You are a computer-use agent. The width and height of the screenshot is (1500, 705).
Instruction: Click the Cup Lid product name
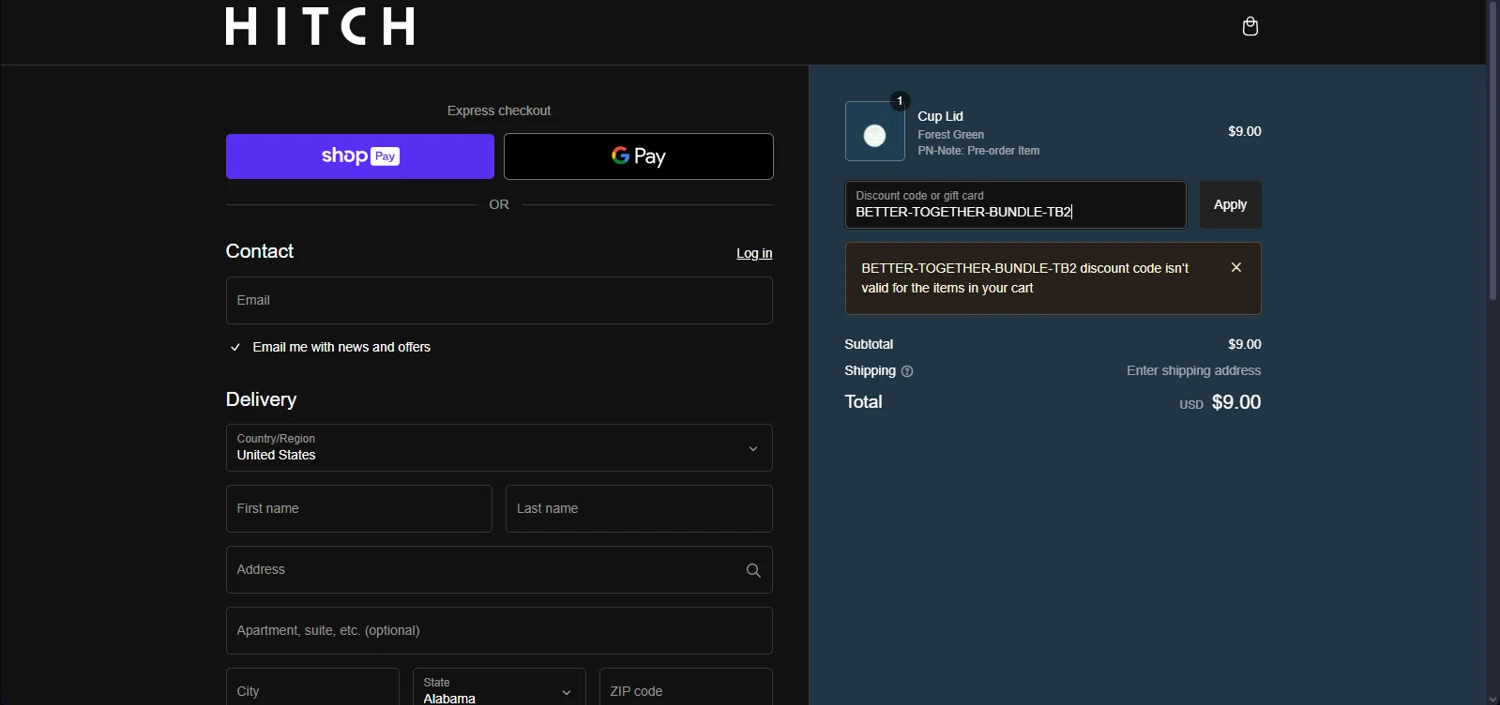click(x=940, y=116)
